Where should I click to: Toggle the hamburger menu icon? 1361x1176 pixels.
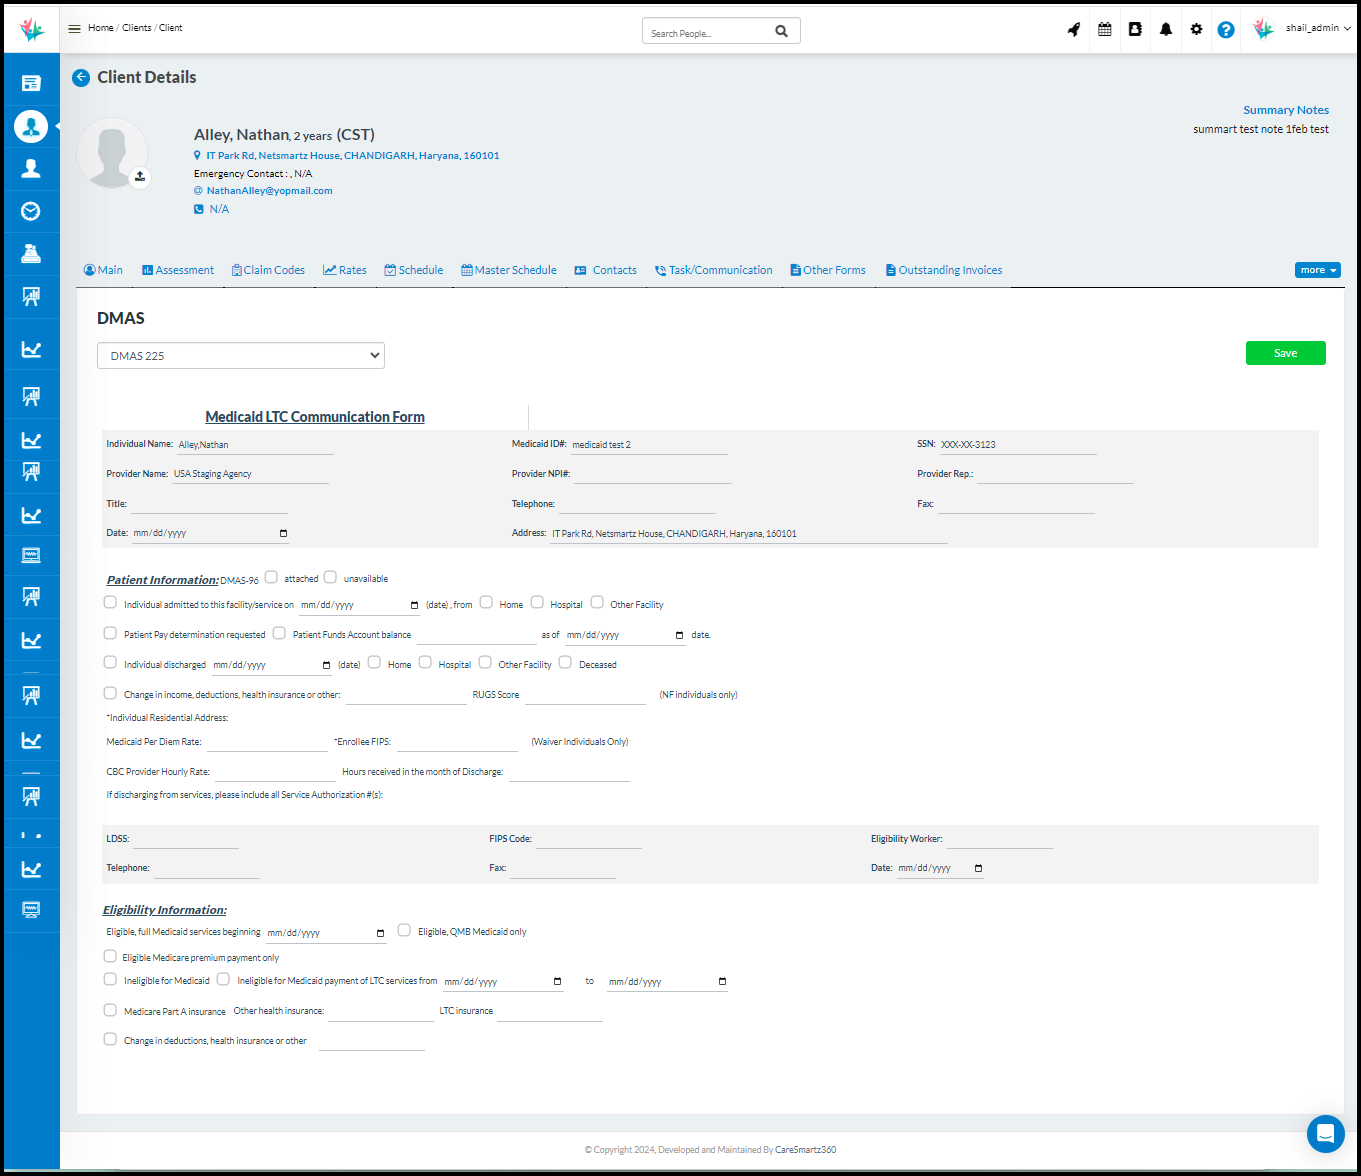(x=74, y=28)
